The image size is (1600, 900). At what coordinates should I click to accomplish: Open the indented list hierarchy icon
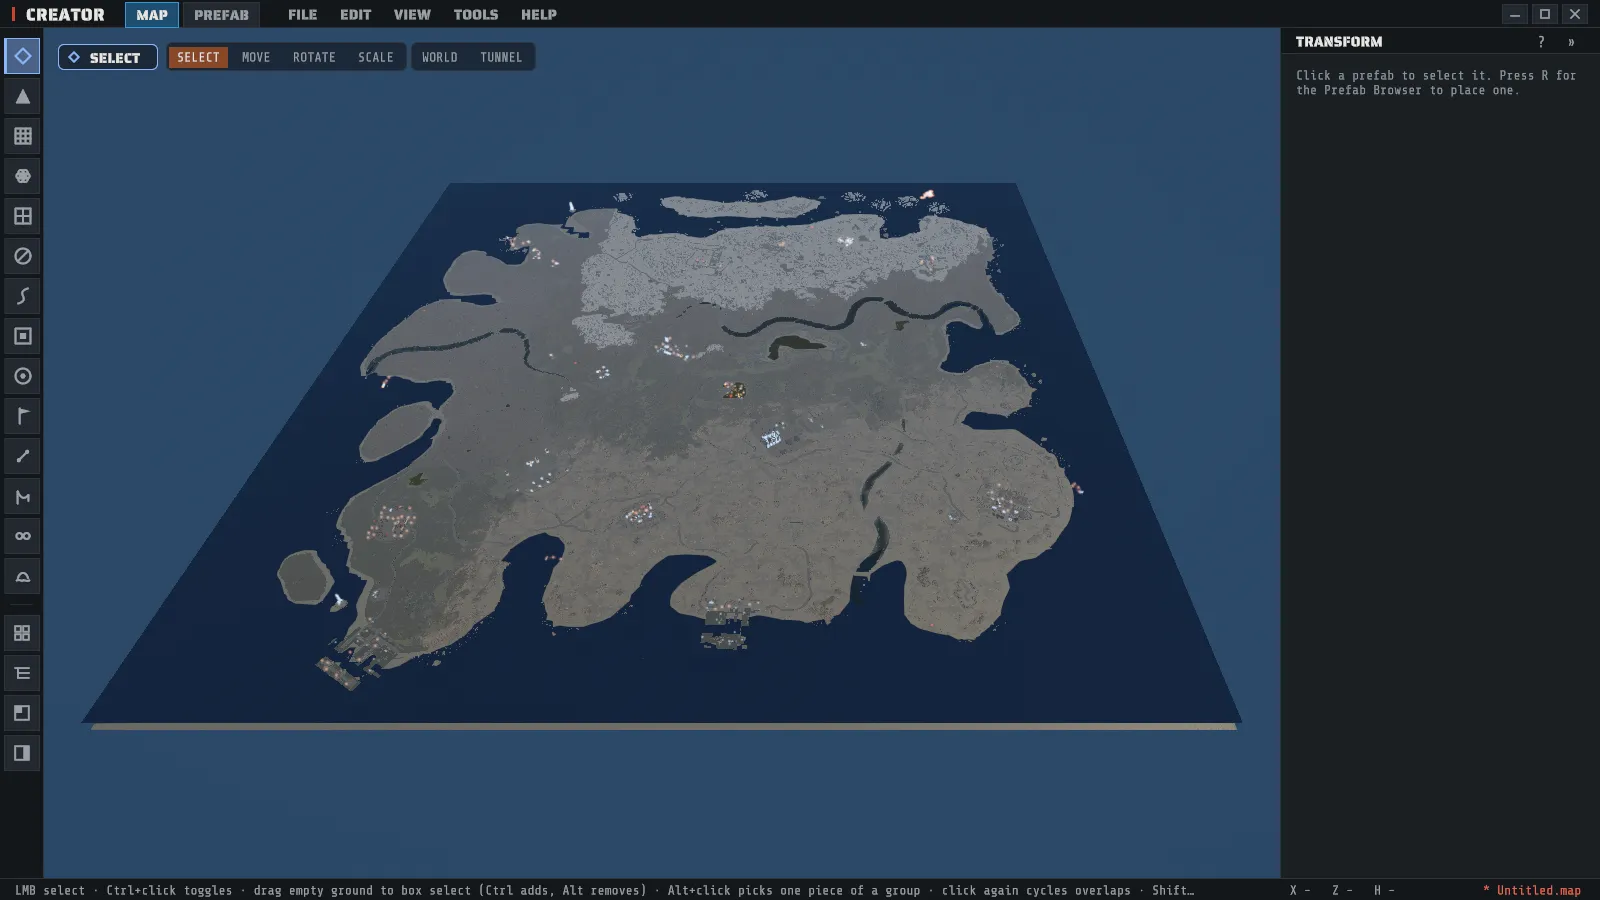click(22, 673)
